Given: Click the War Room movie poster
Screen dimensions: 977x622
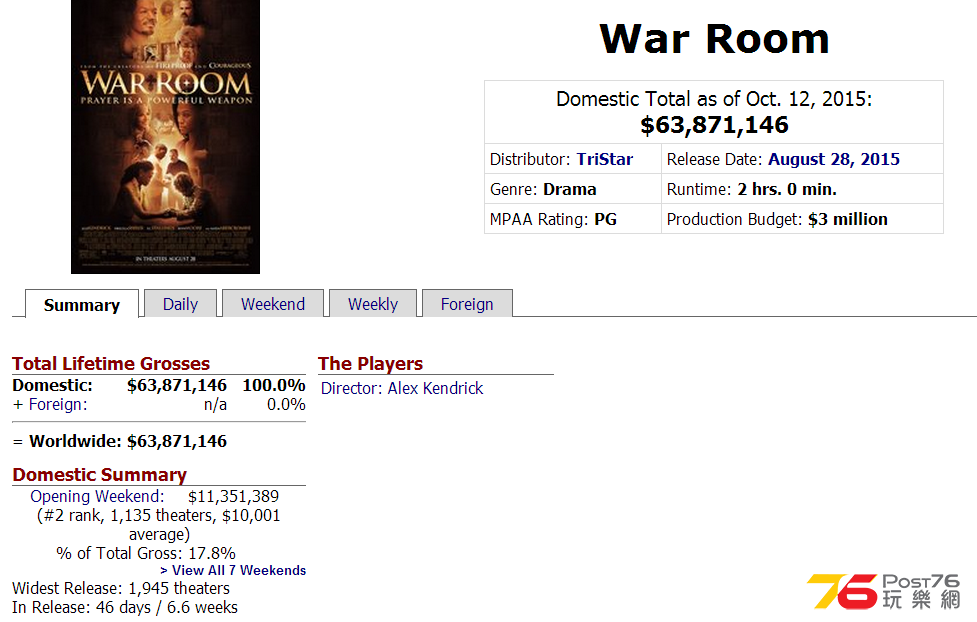Looking at the screenshot, I should click(x=165, y=136).
